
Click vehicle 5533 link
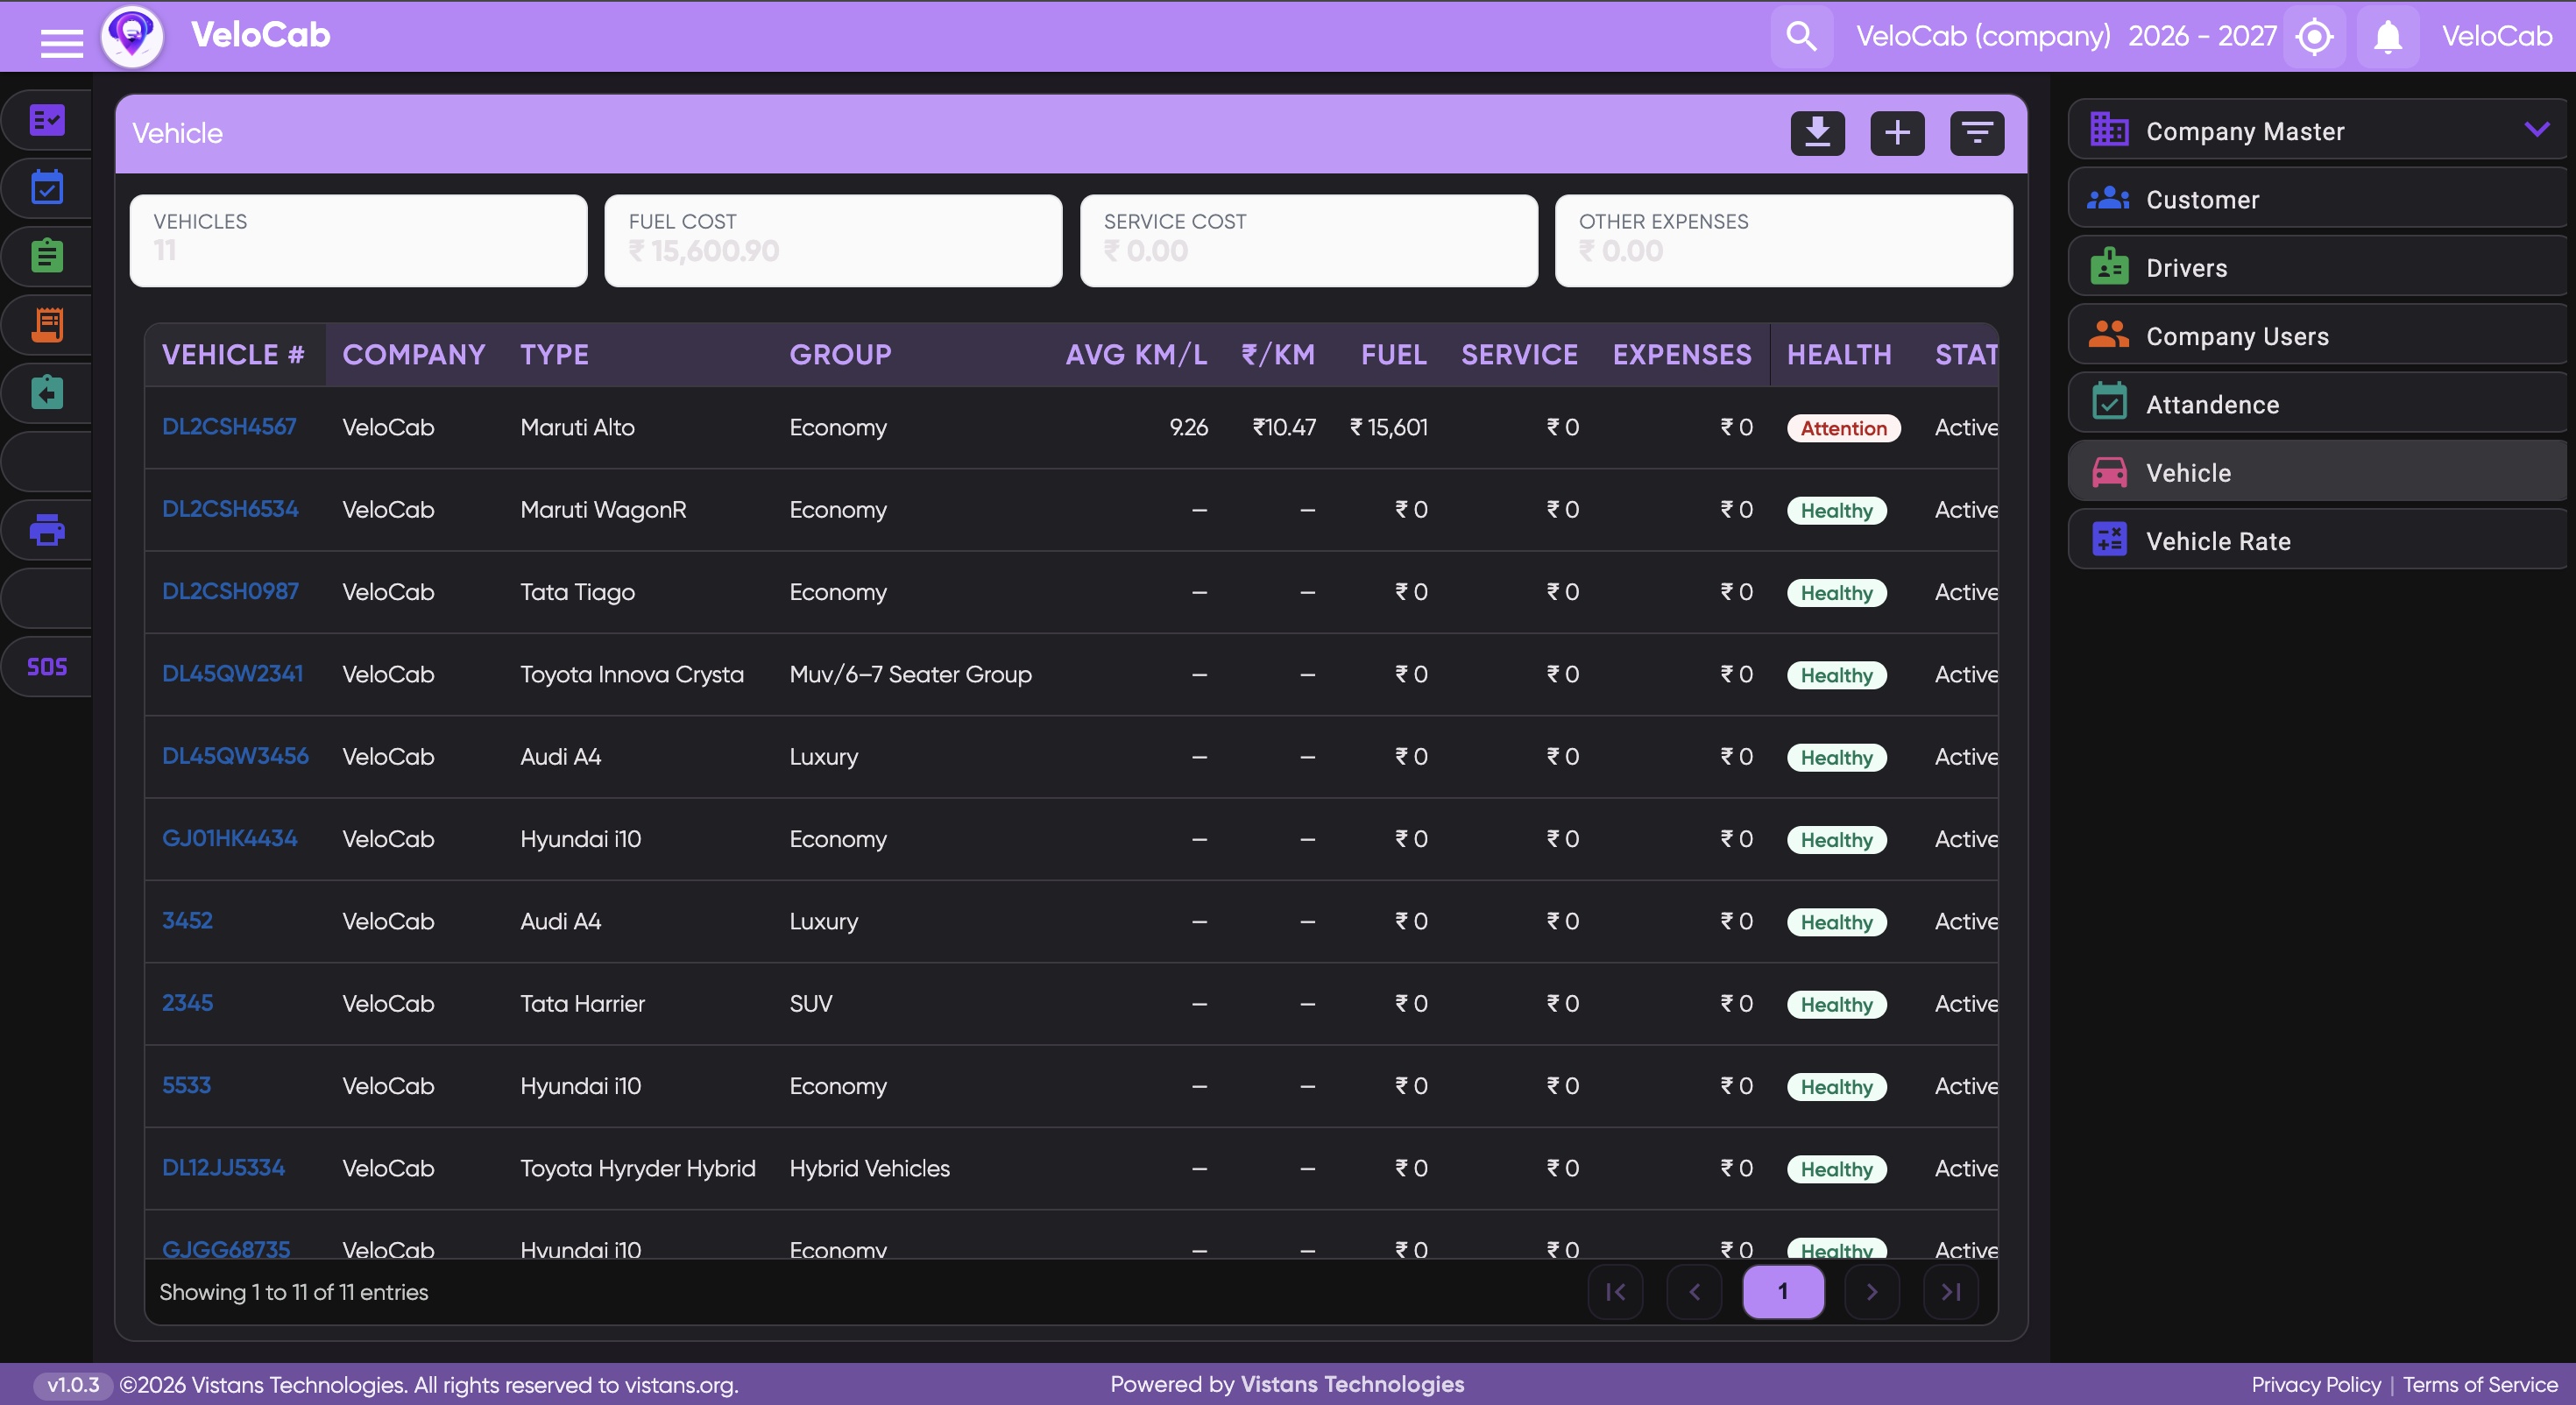click(x=186, y=1085)
